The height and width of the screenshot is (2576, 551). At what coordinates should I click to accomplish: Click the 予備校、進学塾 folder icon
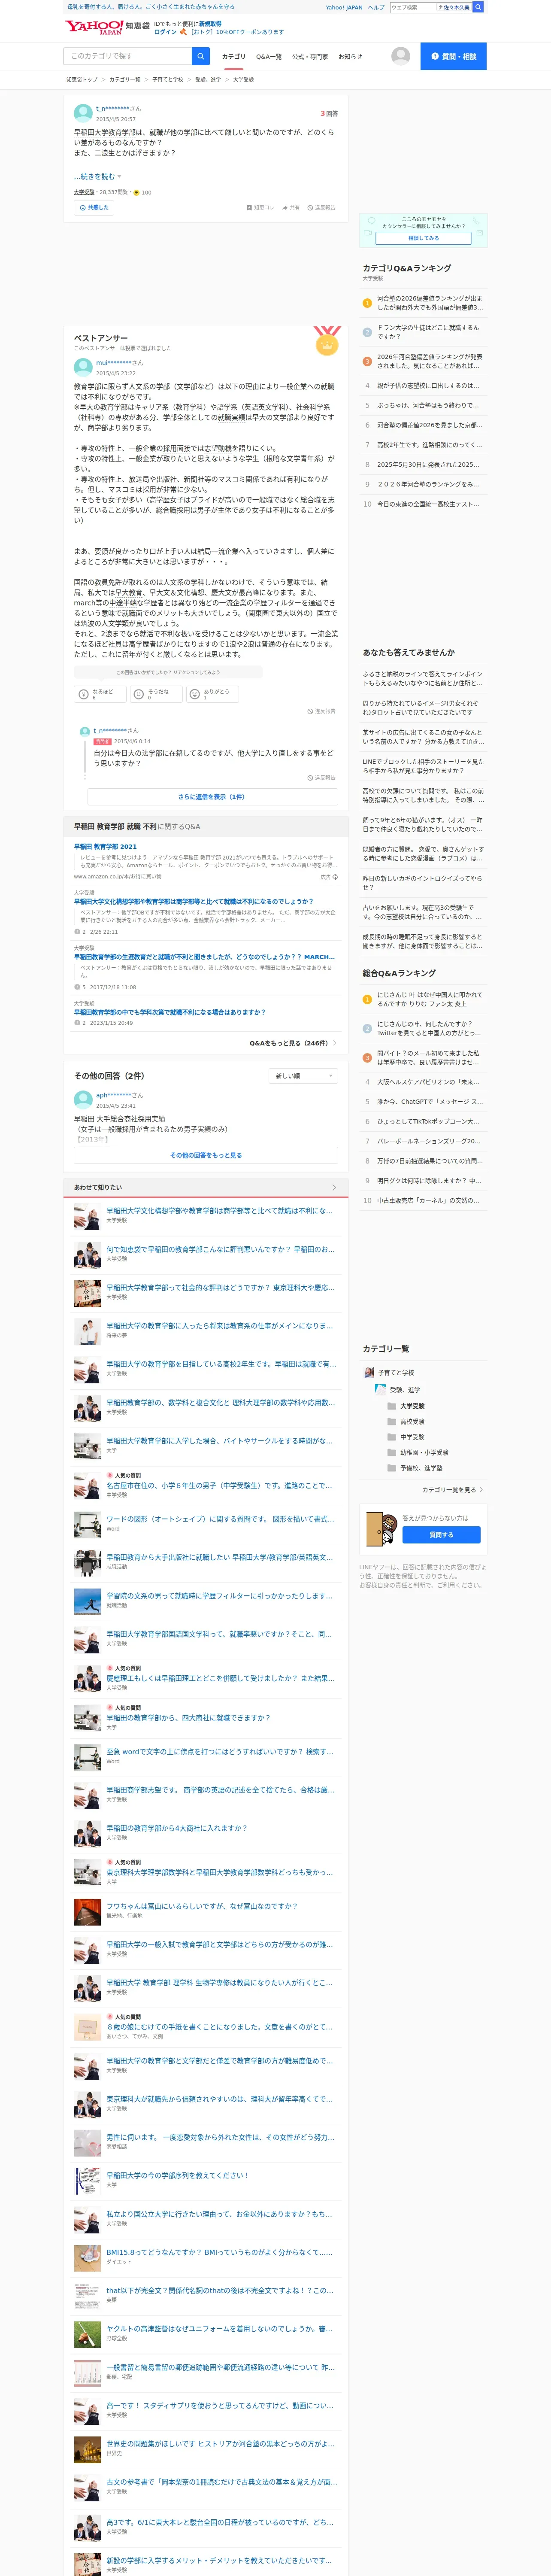[x=392, y=1468]
